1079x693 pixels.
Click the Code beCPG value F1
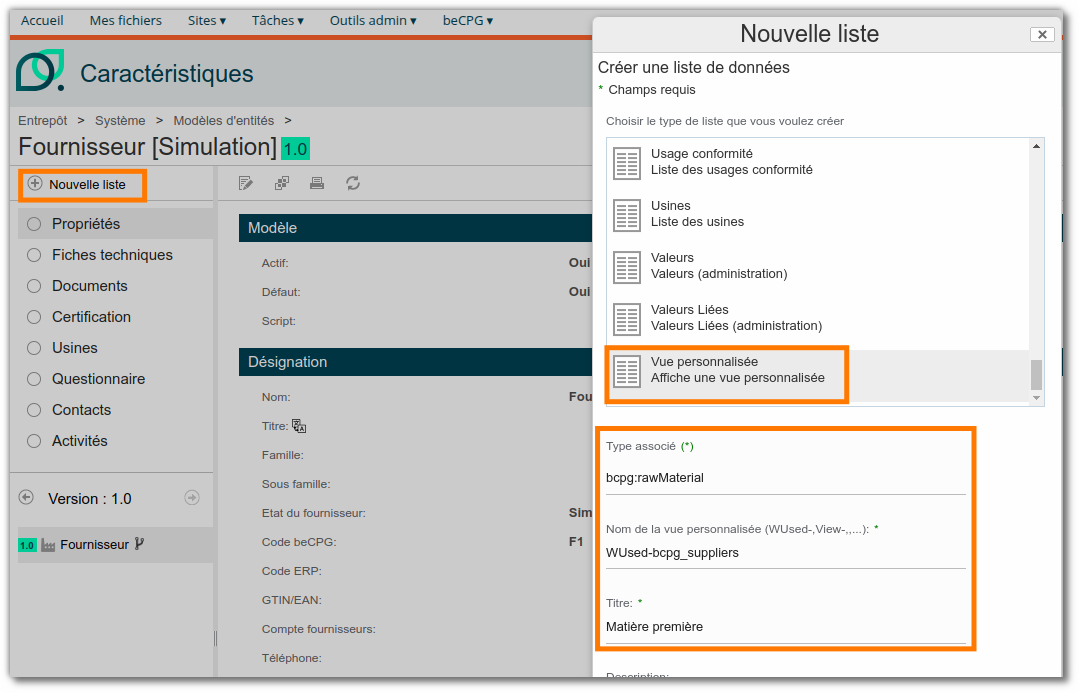pyautogui.click(x=576, y=542)
